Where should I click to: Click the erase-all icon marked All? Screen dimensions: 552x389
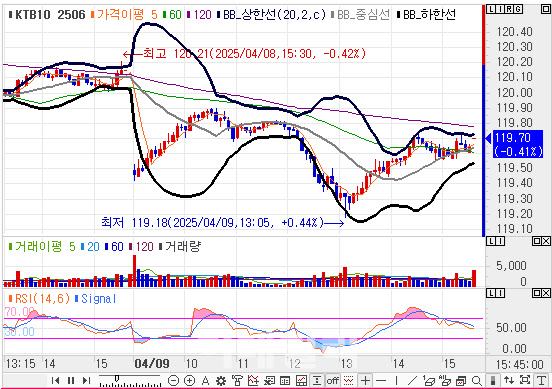(445, 381)
